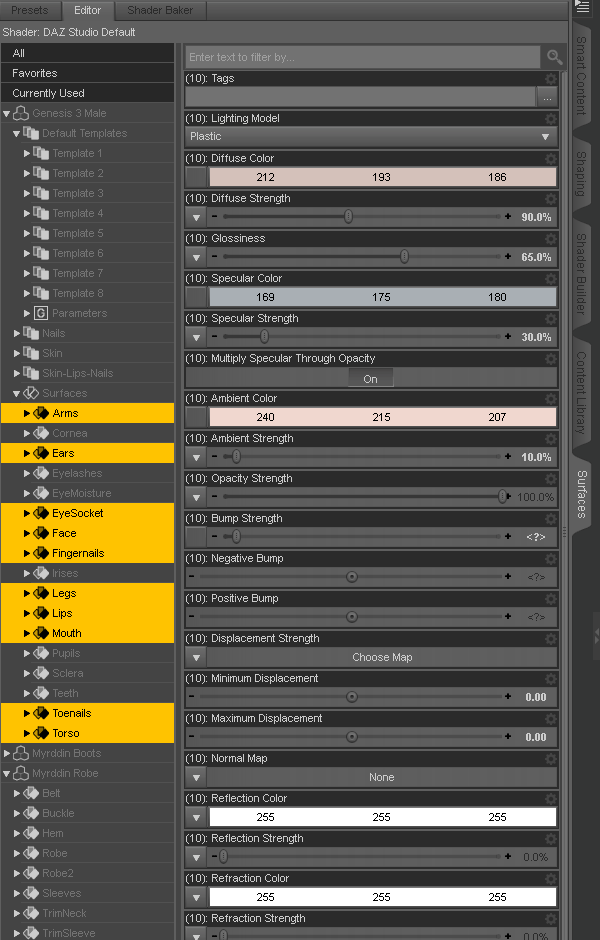Collapse the Genesis 3 Male tree node
Image resolution: width=600 pixels, height=940 pixels.
(7, 113)
